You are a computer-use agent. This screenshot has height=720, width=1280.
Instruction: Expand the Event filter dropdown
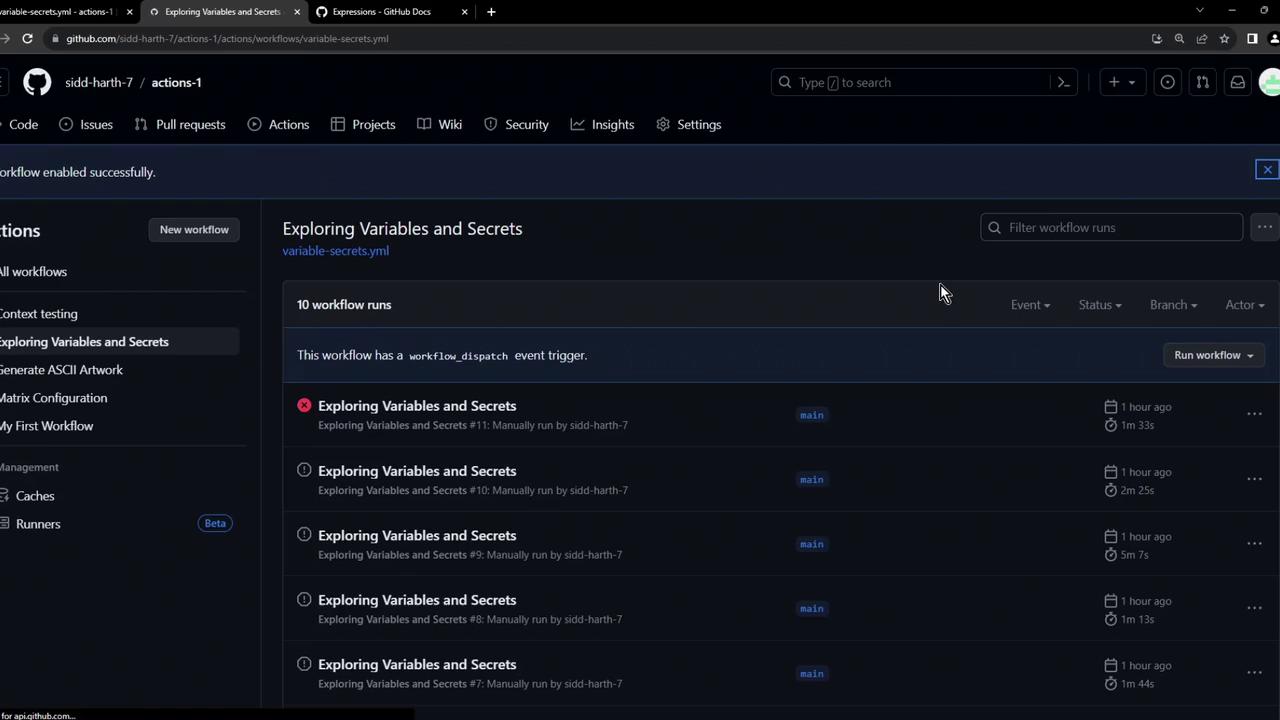tap(1030, 305)
